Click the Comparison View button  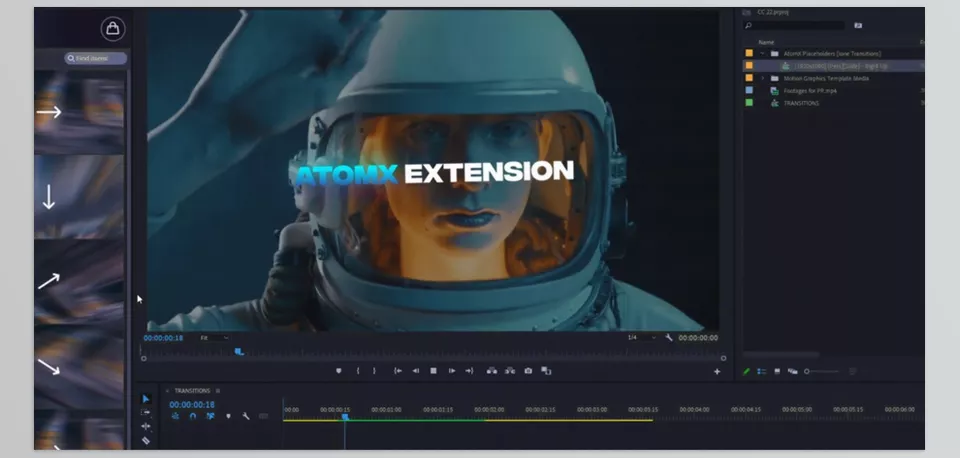pyautogui.click(x=546, y=371)
